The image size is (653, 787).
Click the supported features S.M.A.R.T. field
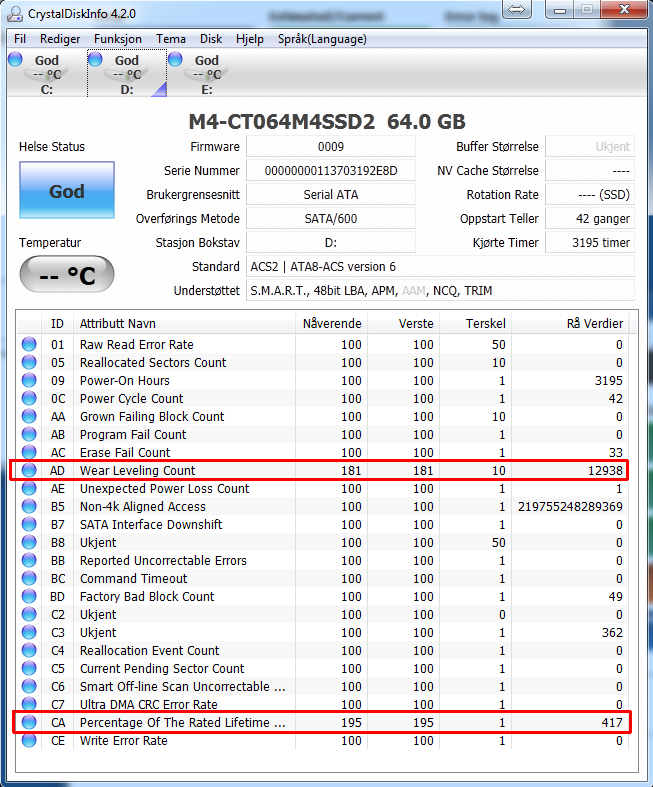tap(440, 291)
